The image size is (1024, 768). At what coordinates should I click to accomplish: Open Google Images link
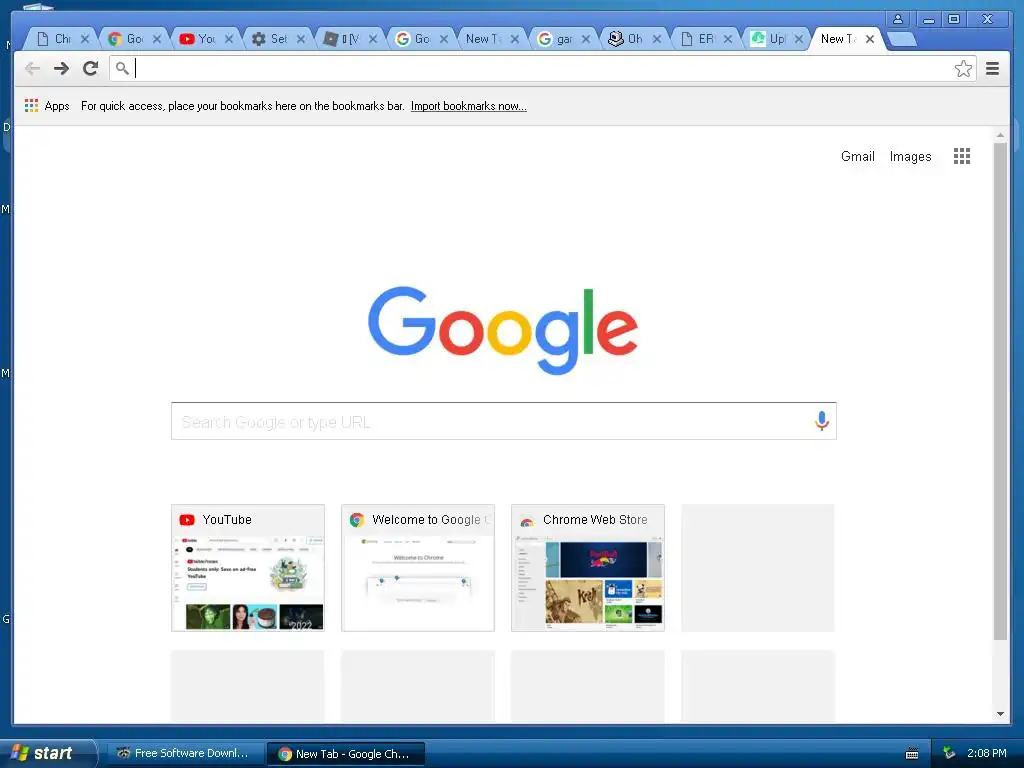pyautogui.click(x=910, y=156)
